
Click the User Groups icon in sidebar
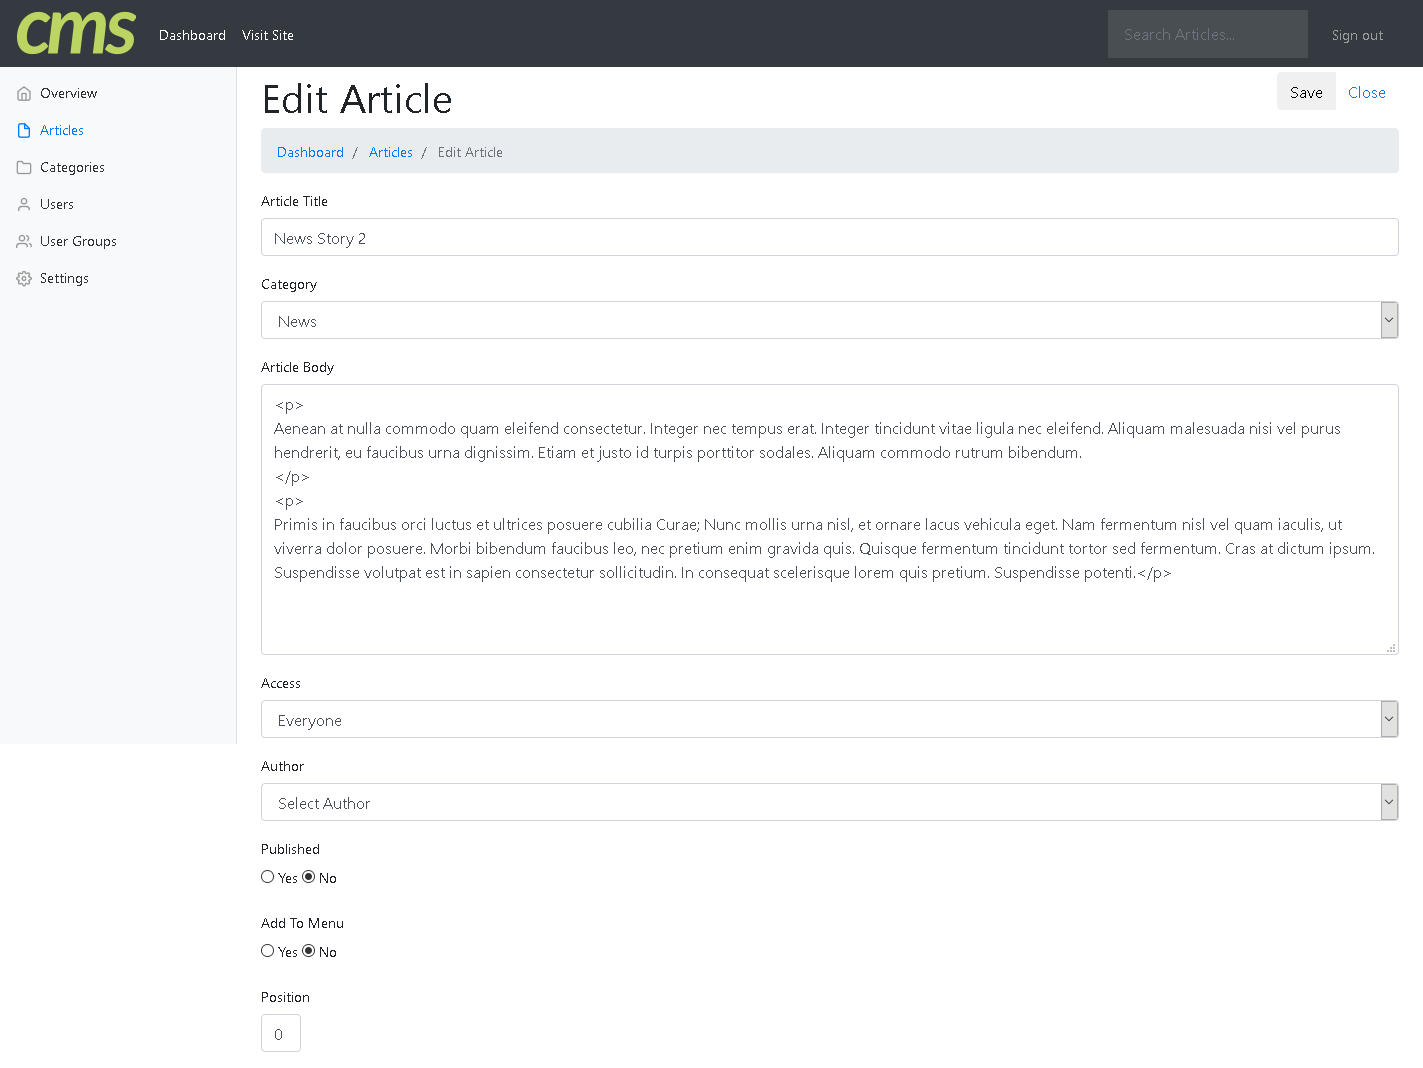pyautogui.click(x=24, y=242)
